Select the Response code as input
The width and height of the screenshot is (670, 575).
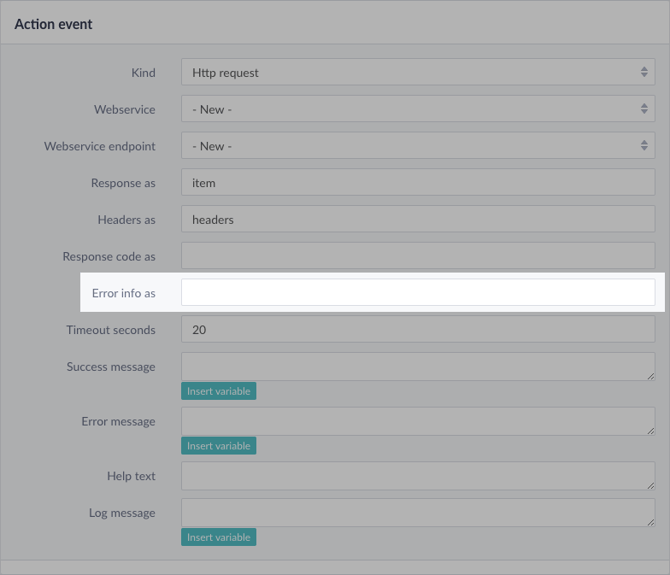tap(418, 256)
